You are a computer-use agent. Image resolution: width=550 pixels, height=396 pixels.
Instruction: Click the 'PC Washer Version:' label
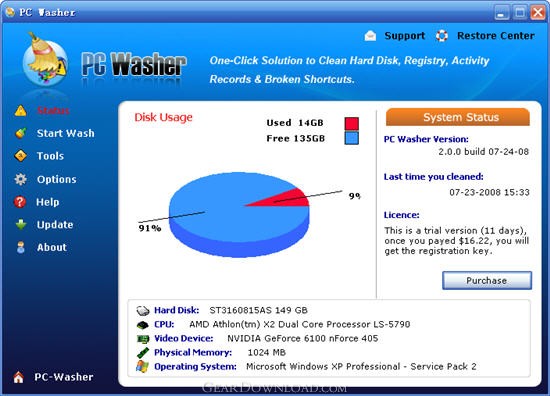[x=426, y=139]
